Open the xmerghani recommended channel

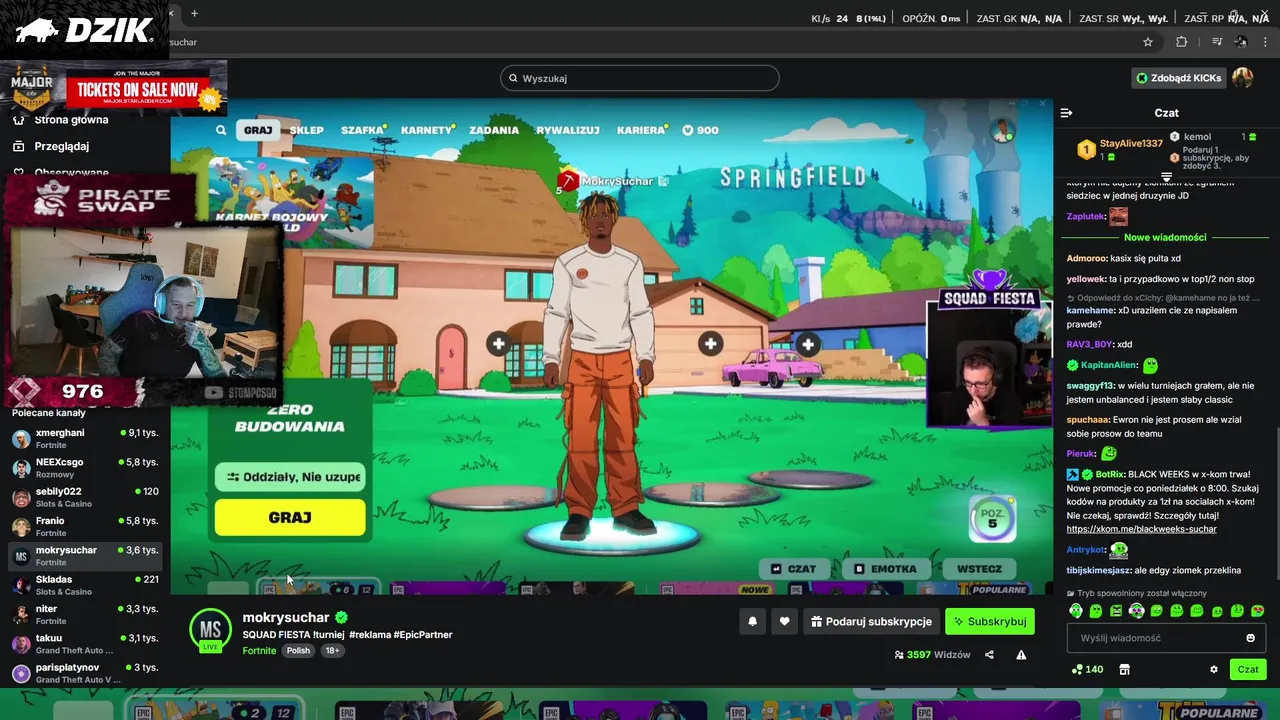click(85, 438)
